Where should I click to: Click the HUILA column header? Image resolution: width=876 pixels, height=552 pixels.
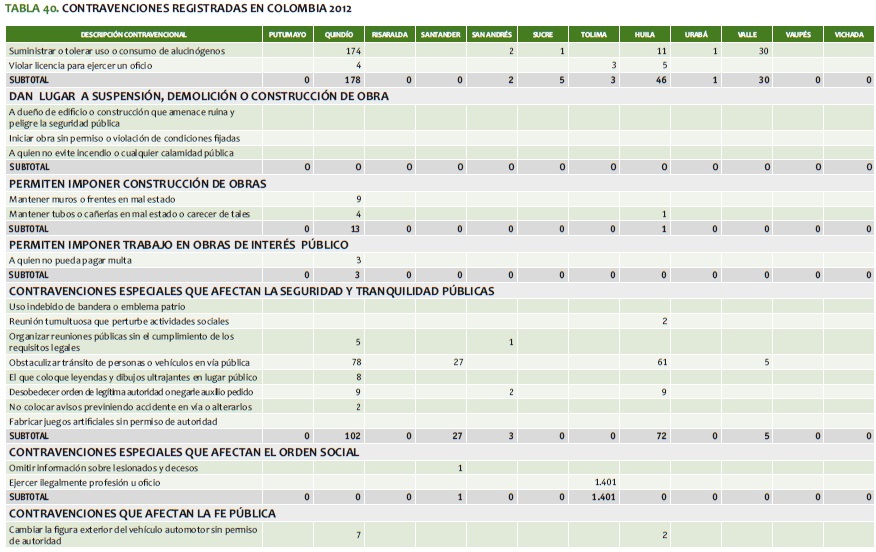point(644,35)
